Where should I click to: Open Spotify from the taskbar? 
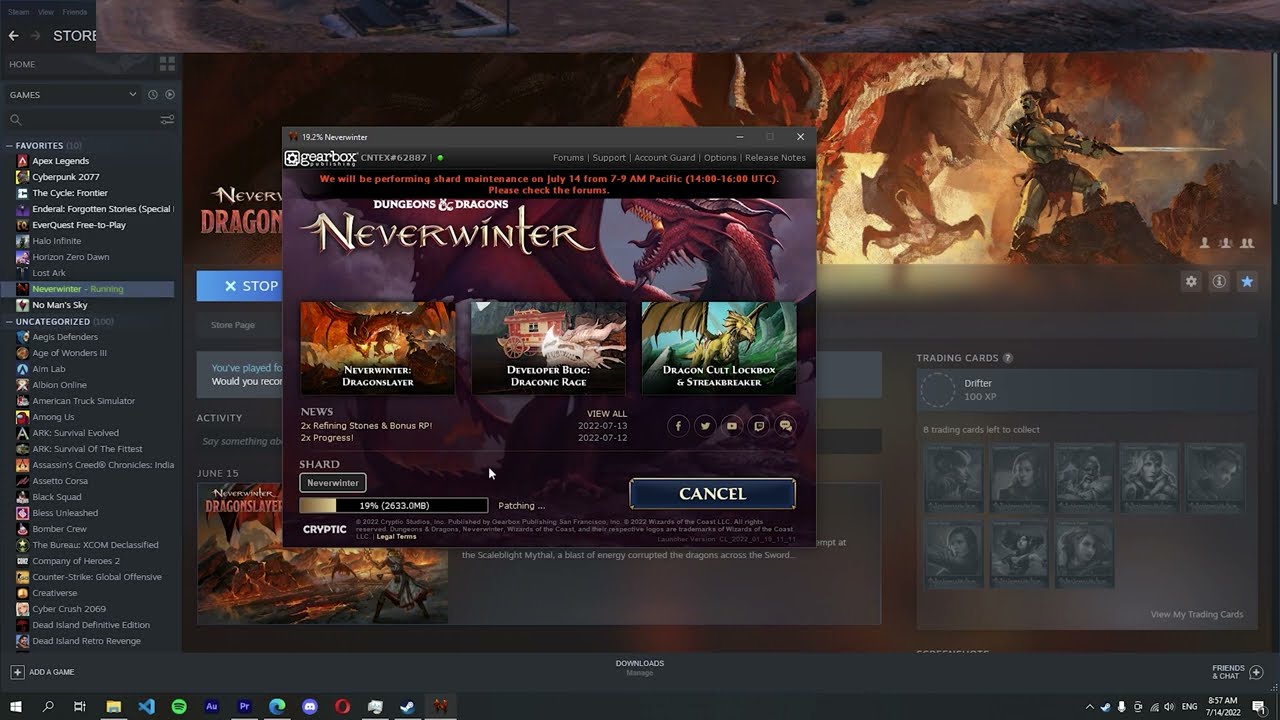tap(179, 706)
